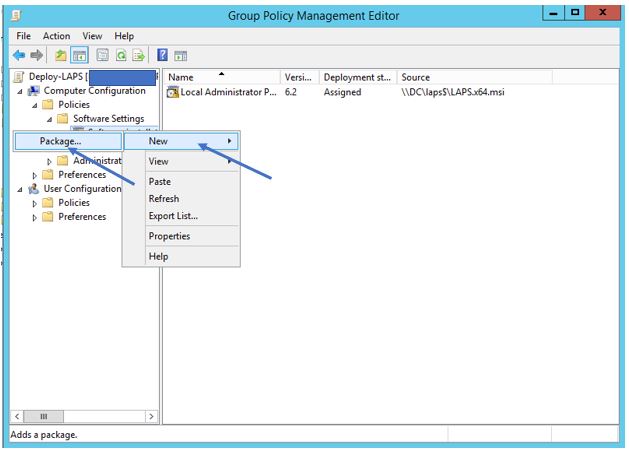The image size is (629, 452).
Task: Choose Export List... in context menu
Action: (x=182, y=216)
